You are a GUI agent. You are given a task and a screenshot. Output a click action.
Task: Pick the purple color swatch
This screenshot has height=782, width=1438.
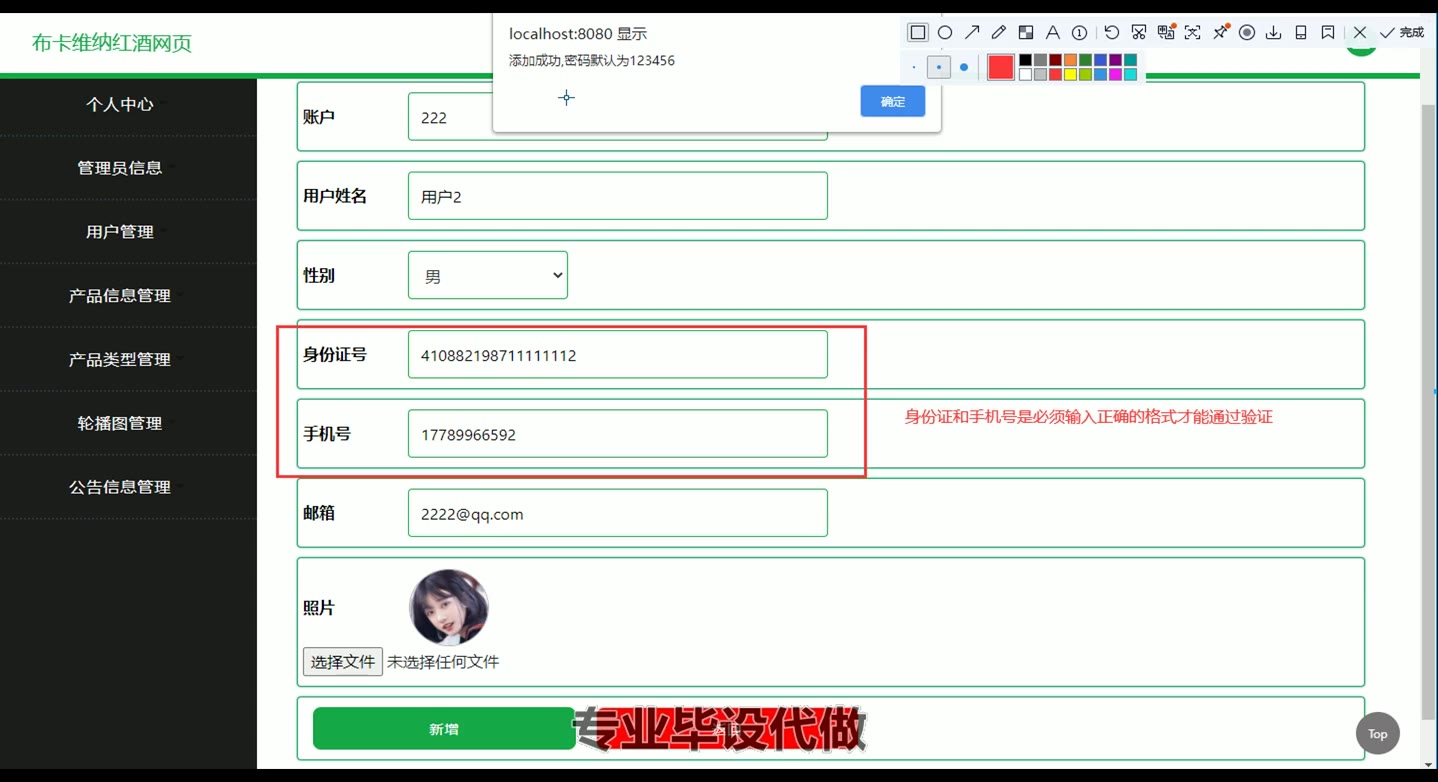point(1115,60)
